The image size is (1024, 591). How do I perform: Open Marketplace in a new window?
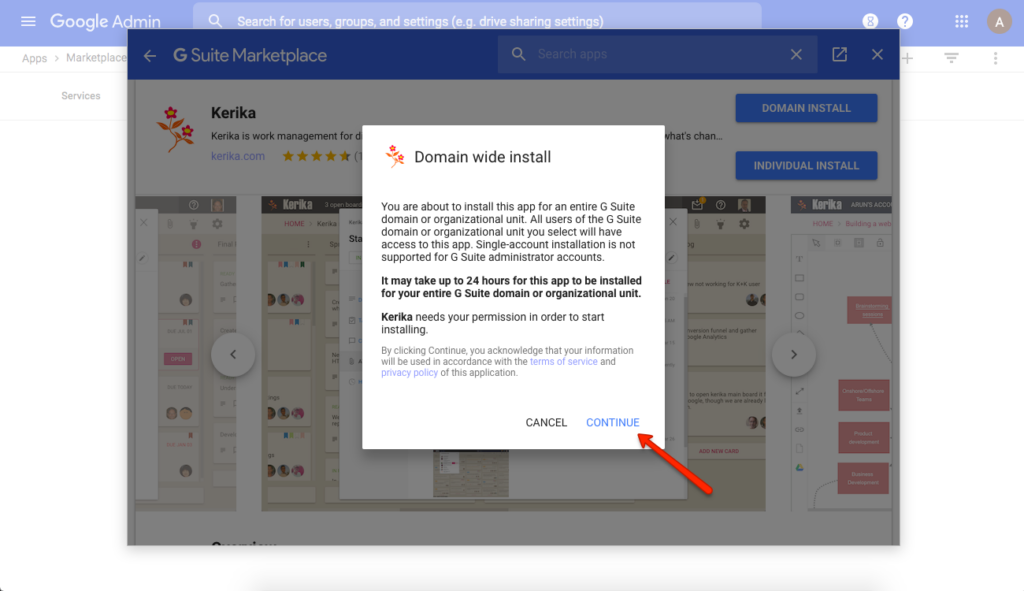click(x=839, y=54)
